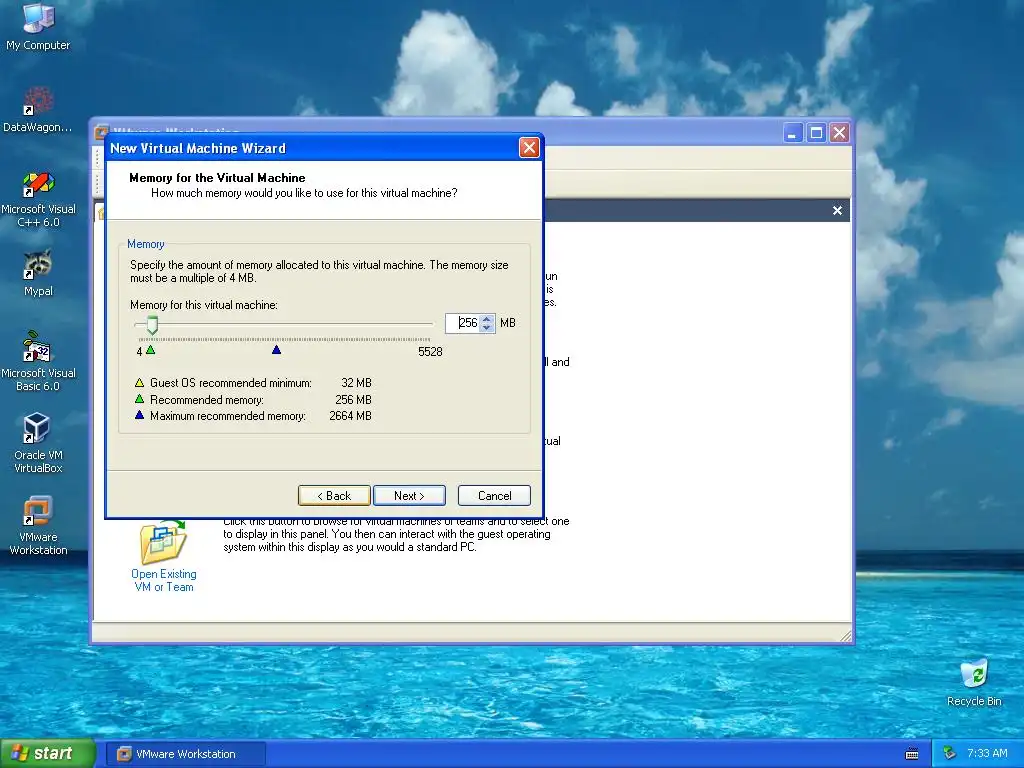The height and width of the screenshot is (768, 1024).
Task: Select Microsoft Visual C++ 6.0 desktop icon
Action: click(38, 199)
